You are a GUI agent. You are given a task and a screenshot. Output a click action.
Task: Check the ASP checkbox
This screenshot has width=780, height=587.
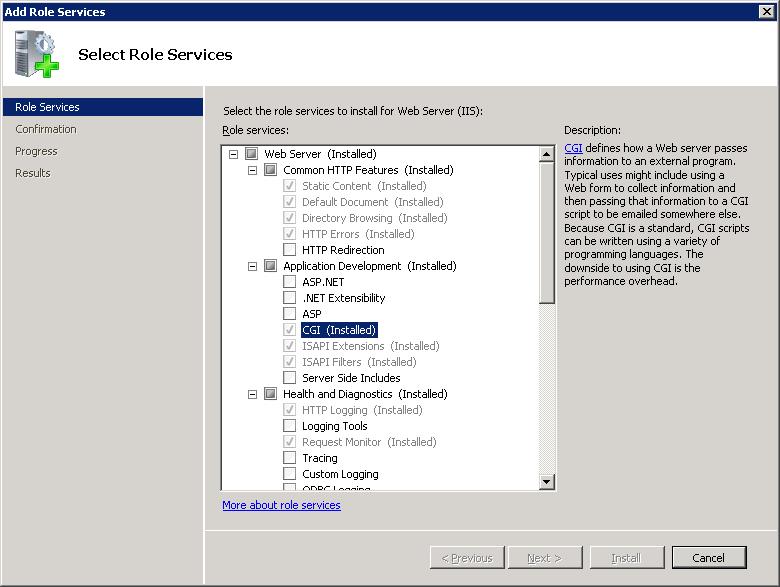point(290,313)
